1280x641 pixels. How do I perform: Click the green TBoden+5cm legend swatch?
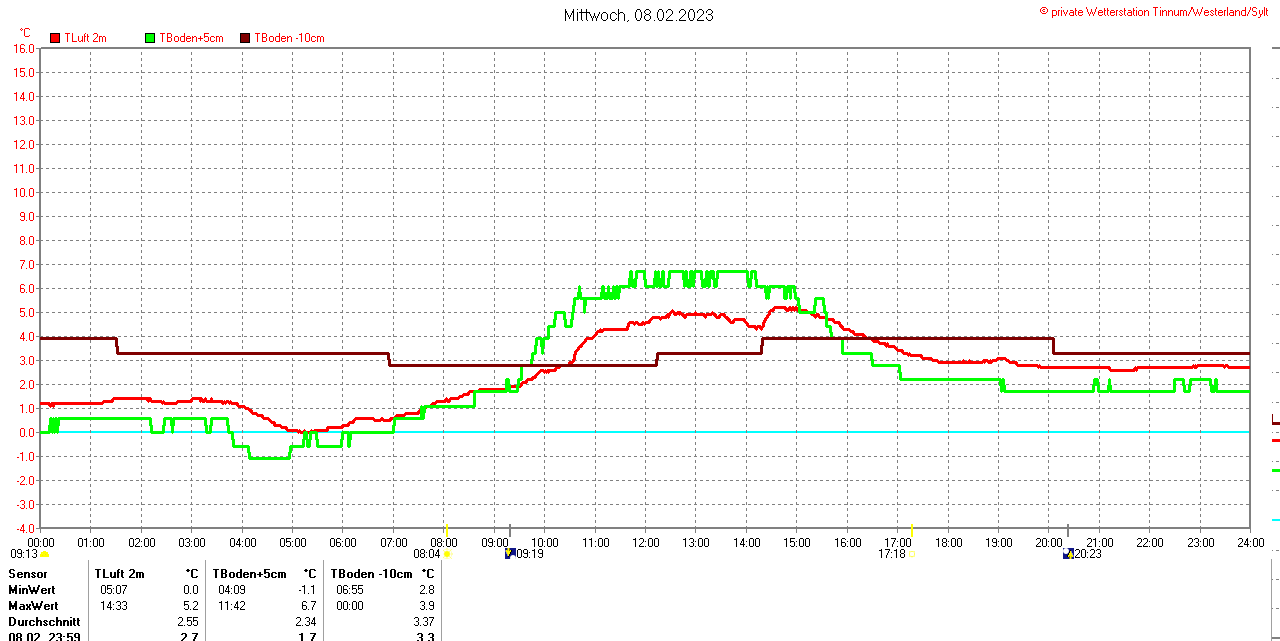click(x=151, y=38)
